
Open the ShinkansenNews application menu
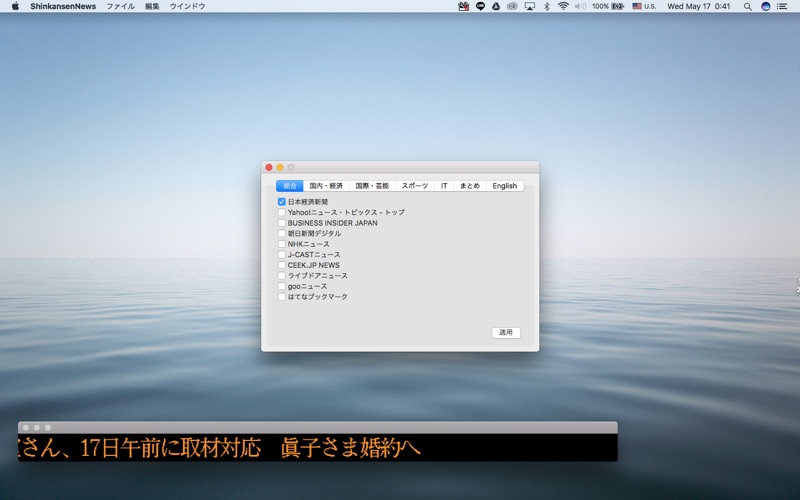[63, 6]
